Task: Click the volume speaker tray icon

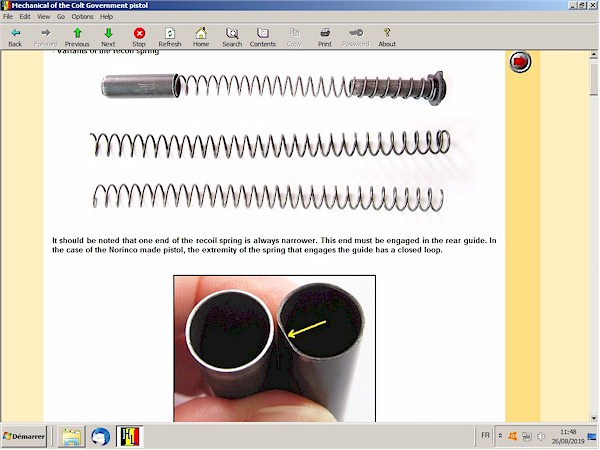Action: pos(541,436)
